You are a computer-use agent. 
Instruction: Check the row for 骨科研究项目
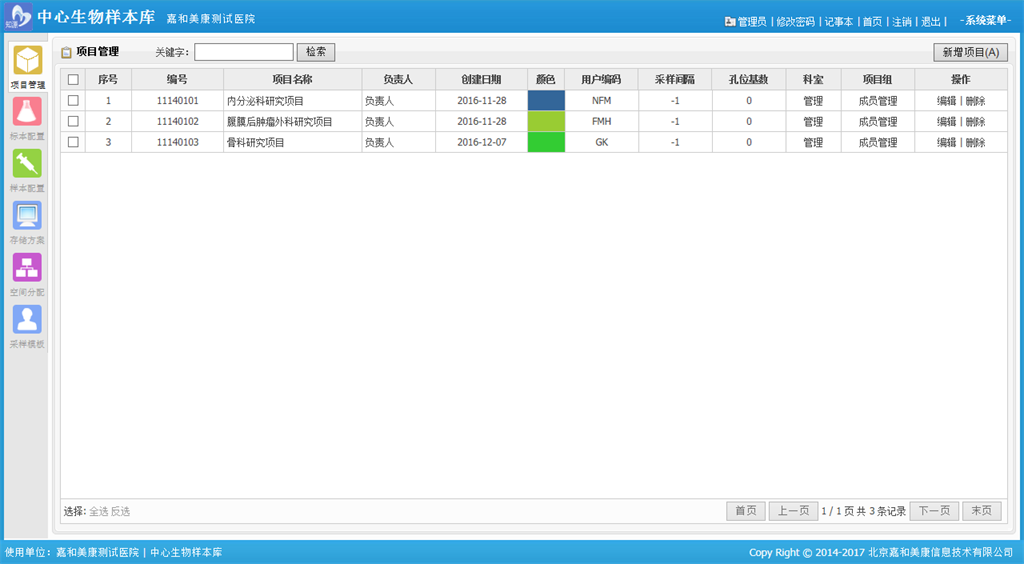[73, 143]
